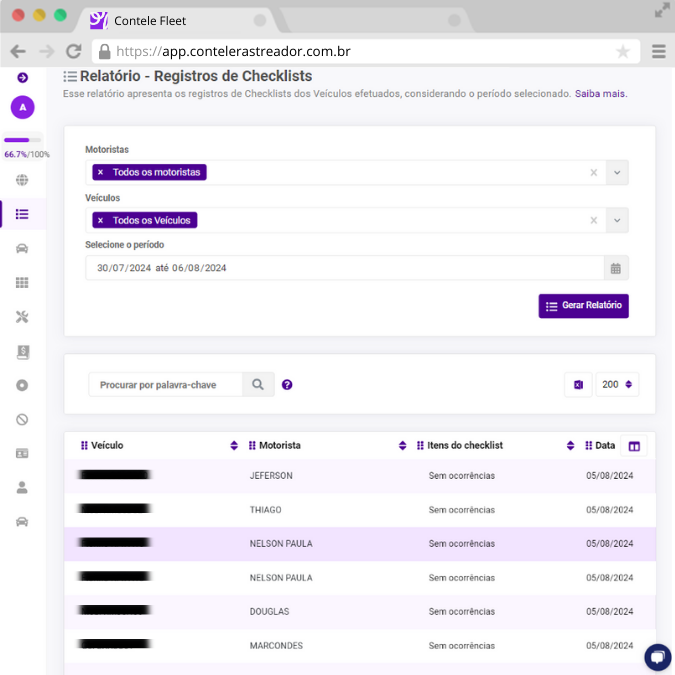Click date 05/08/2024 in THIAGO row
675x675 pixels.
click(x=610, y=510)
